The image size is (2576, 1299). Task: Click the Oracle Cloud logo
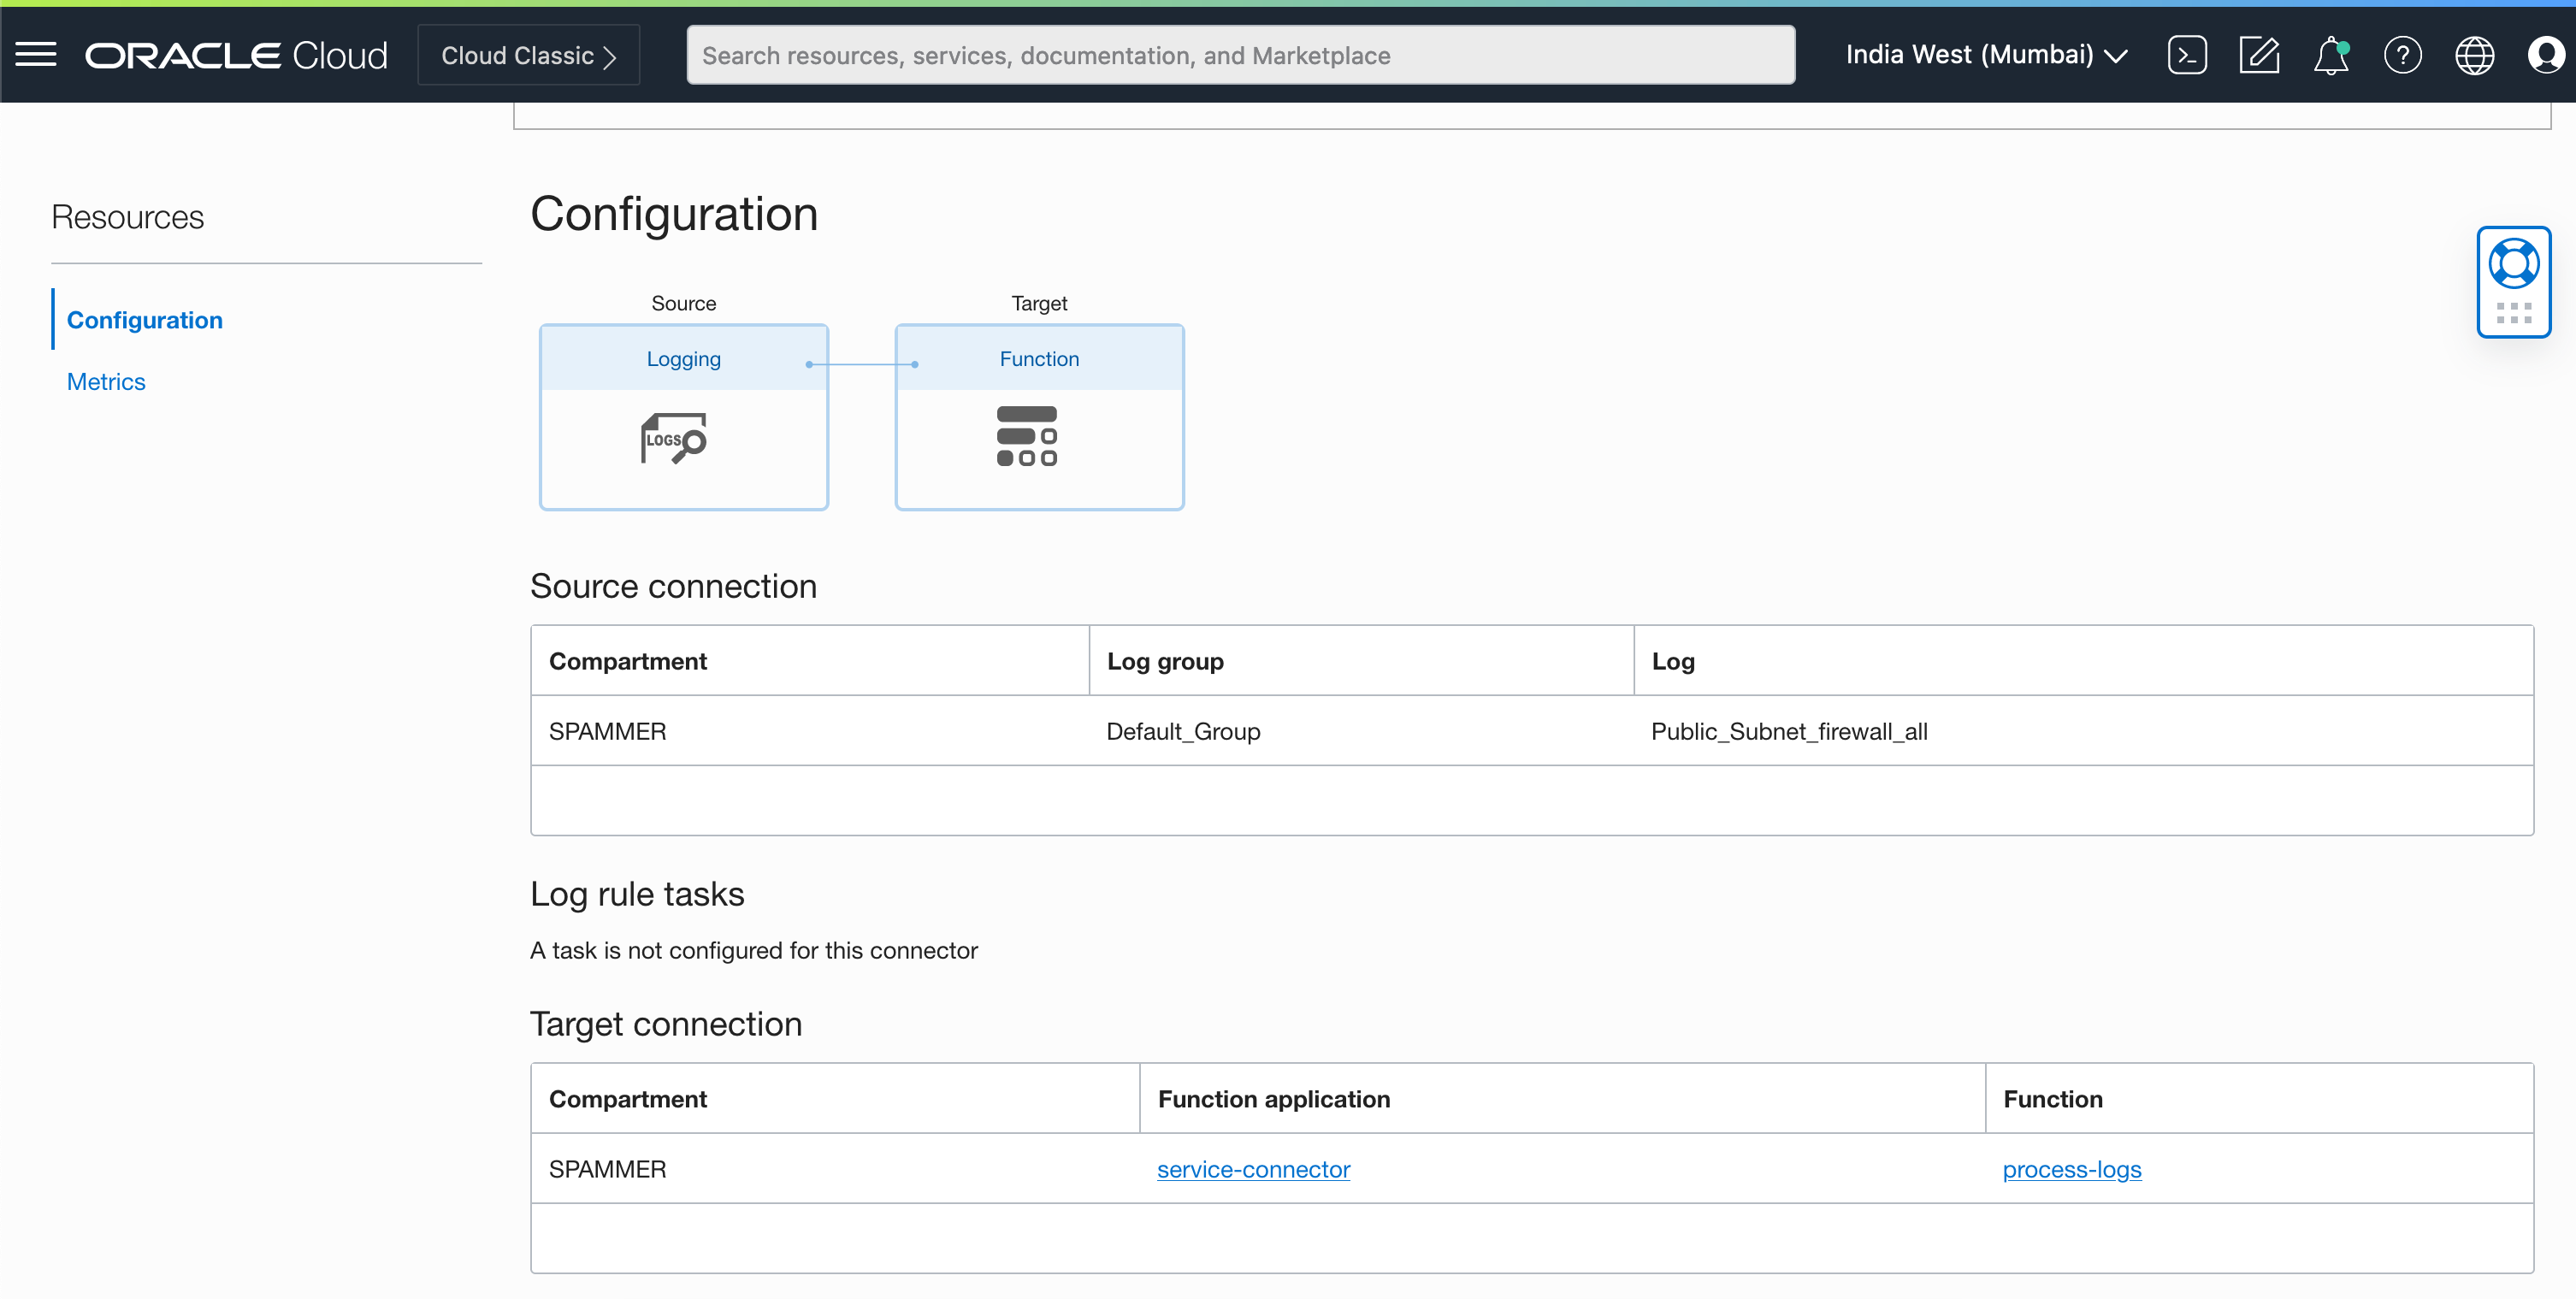[x=236, y=55]
